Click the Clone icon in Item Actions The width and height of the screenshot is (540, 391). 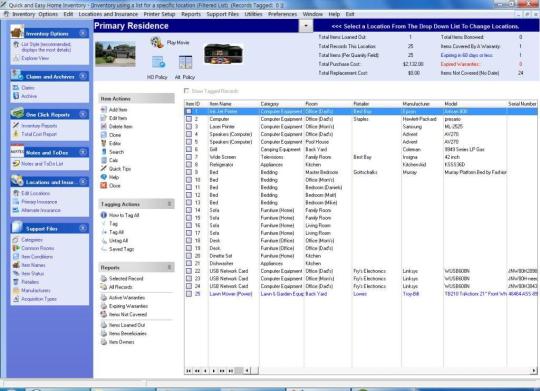103,135
